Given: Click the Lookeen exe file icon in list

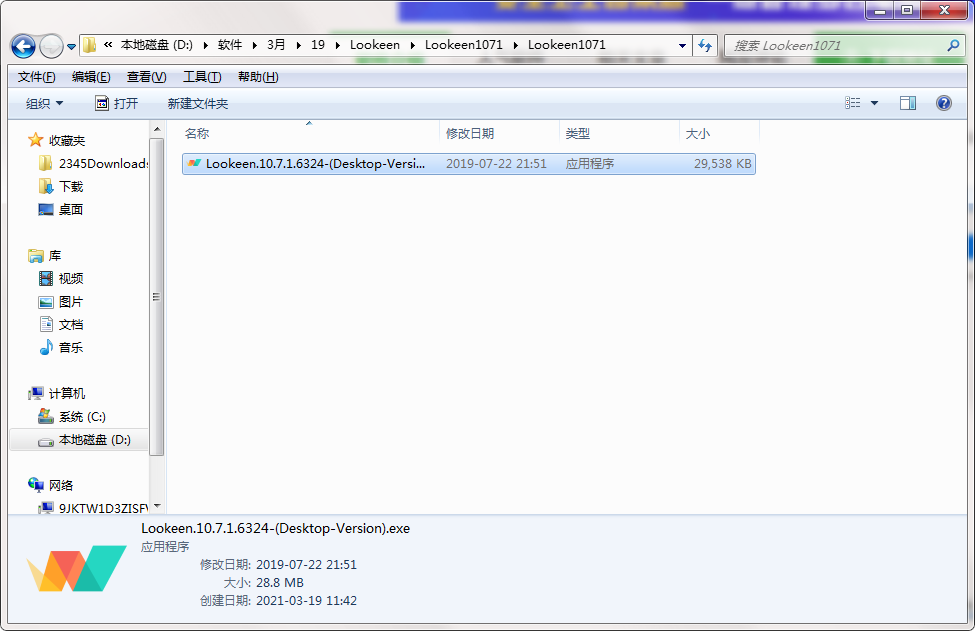Looking at the screenshot, I should (195, 164).
